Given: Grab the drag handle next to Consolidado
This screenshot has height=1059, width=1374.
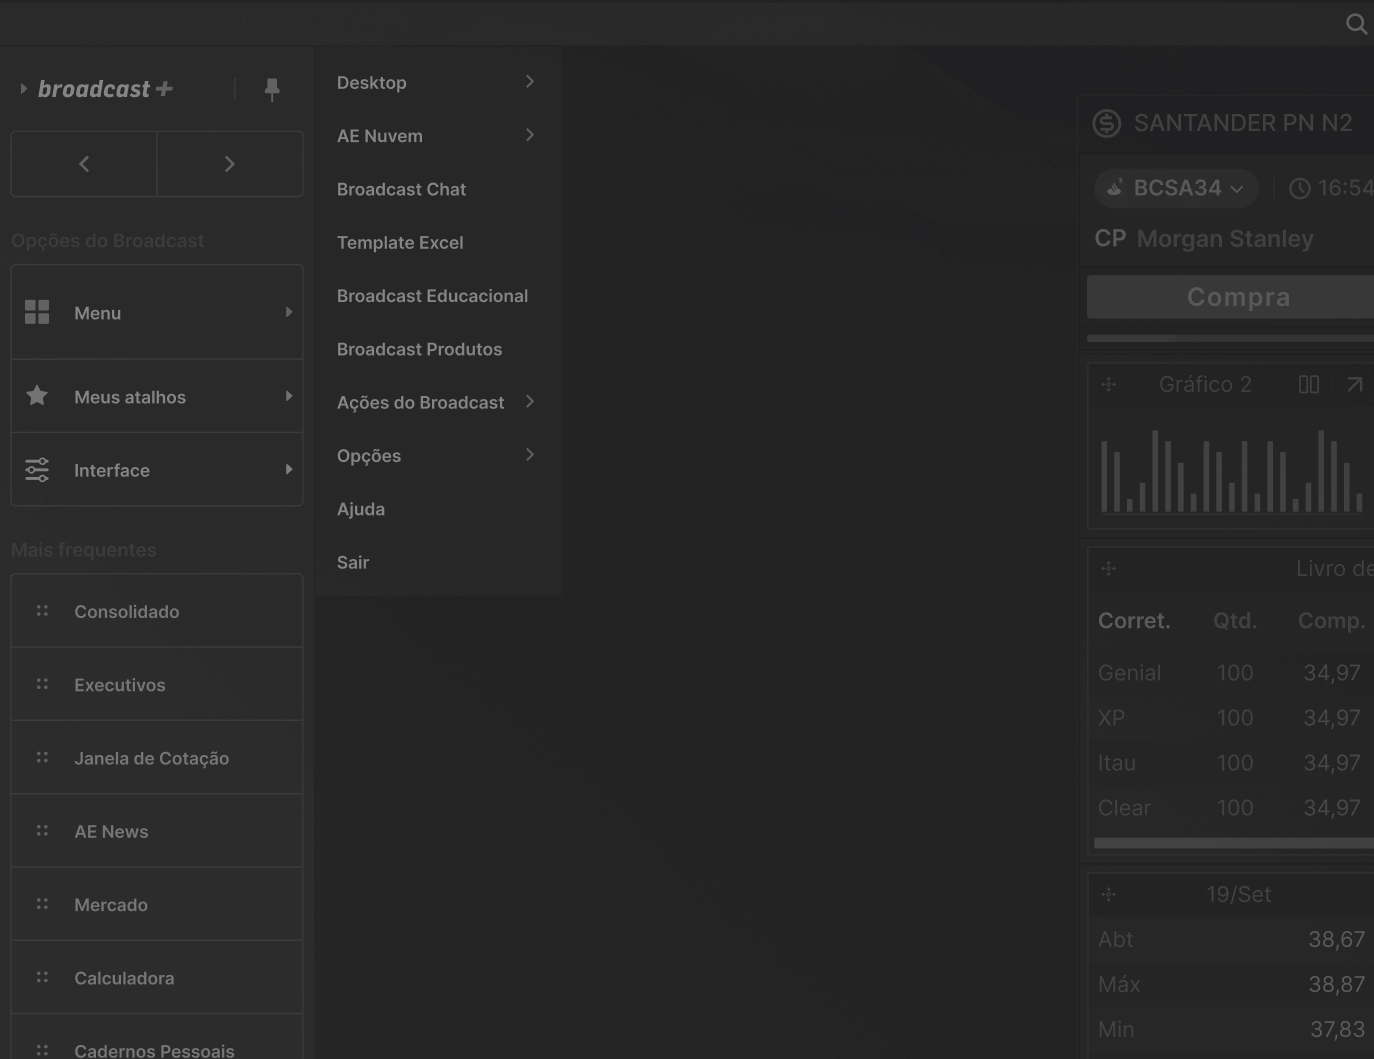Looking at the screenshot, I should [x=42, y=611].
